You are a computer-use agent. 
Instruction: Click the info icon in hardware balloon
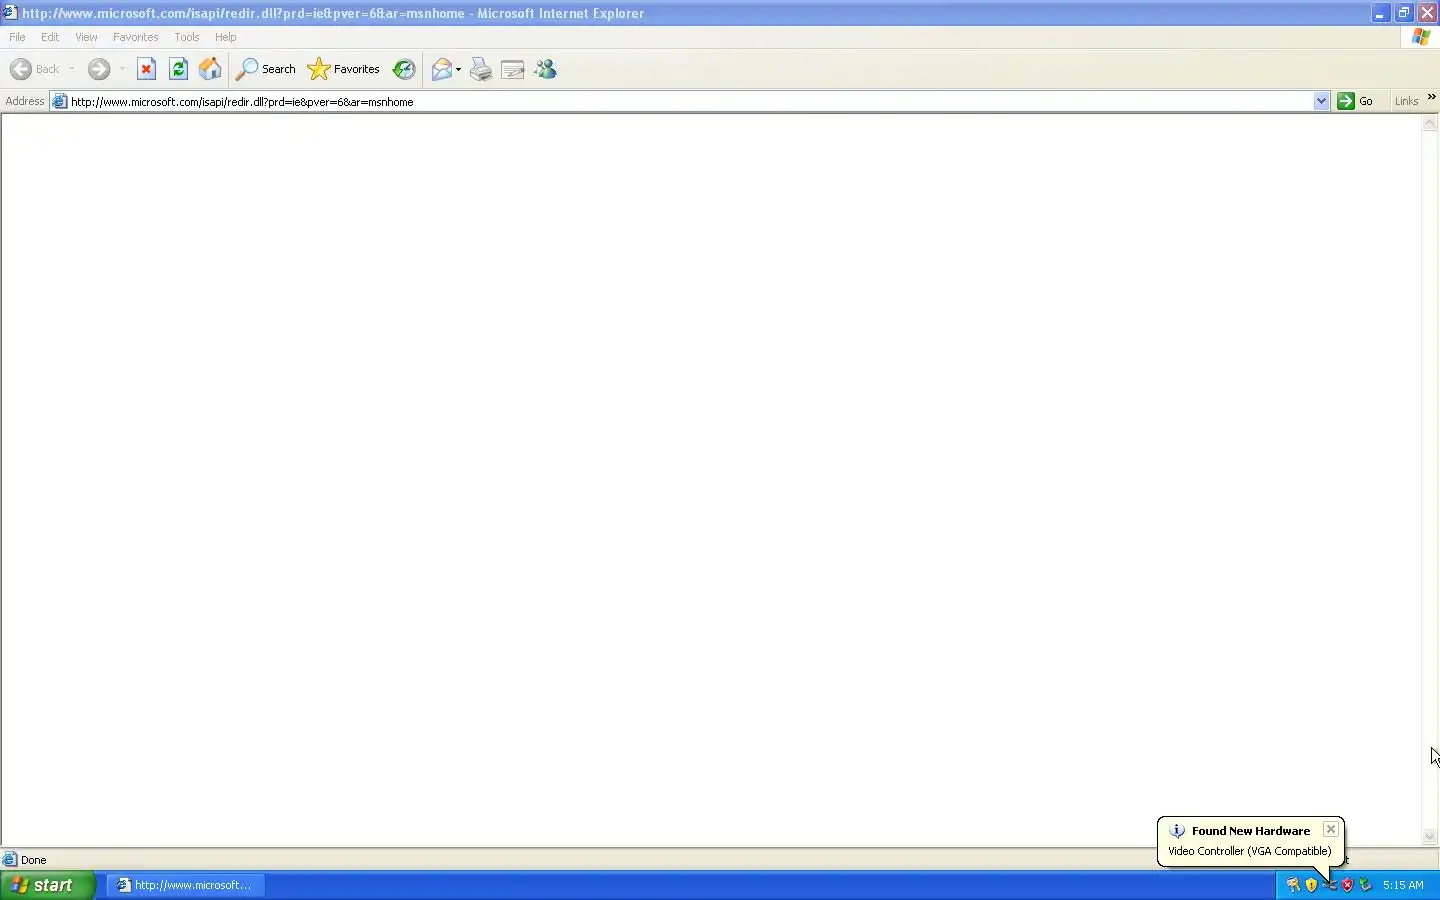tap(1178, 831)
